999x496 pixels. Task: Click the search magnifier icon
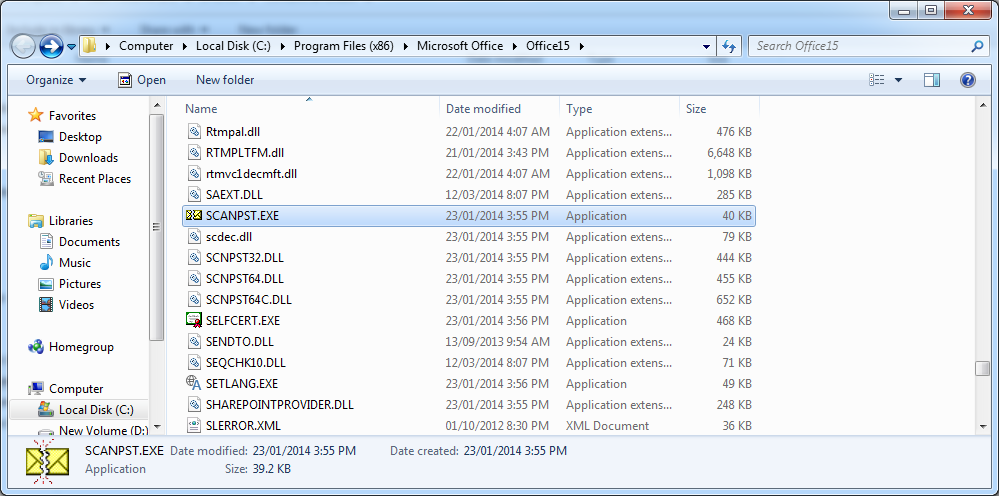tap(977, 46)
